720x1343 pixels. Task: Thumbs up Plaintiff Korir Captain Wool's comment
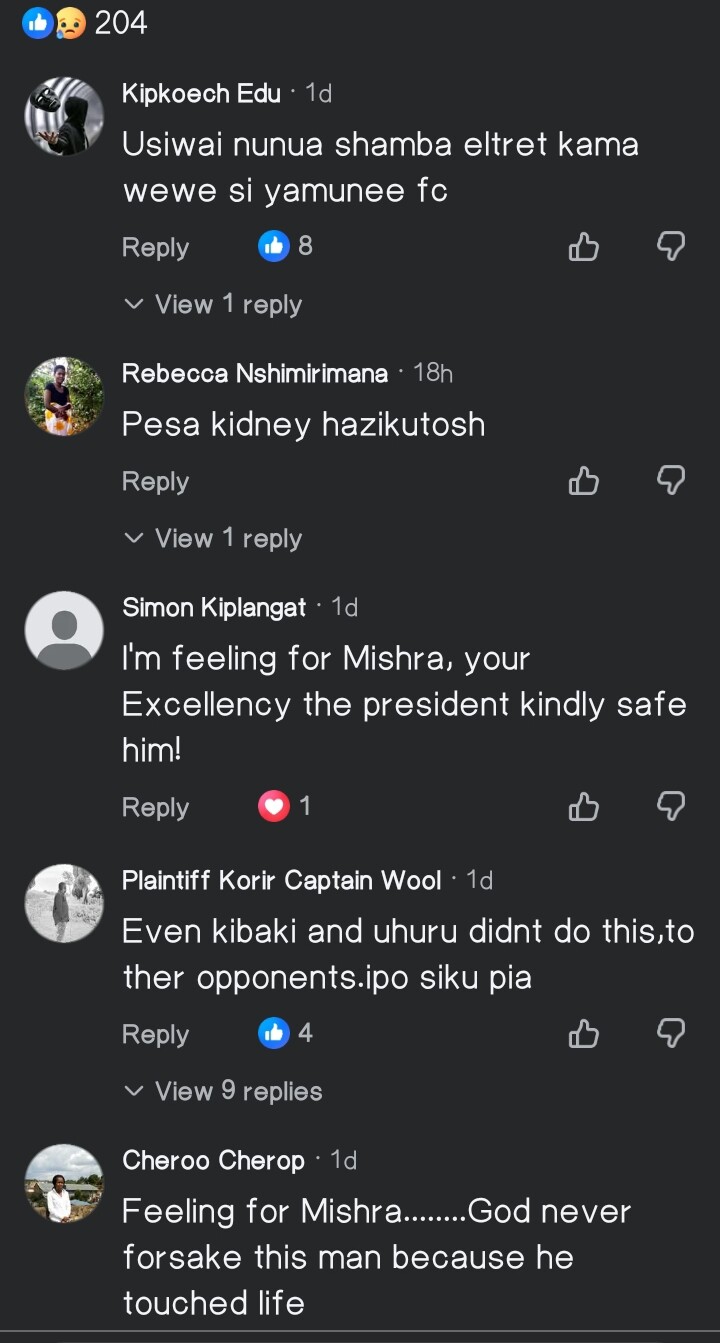point(584,1033)
